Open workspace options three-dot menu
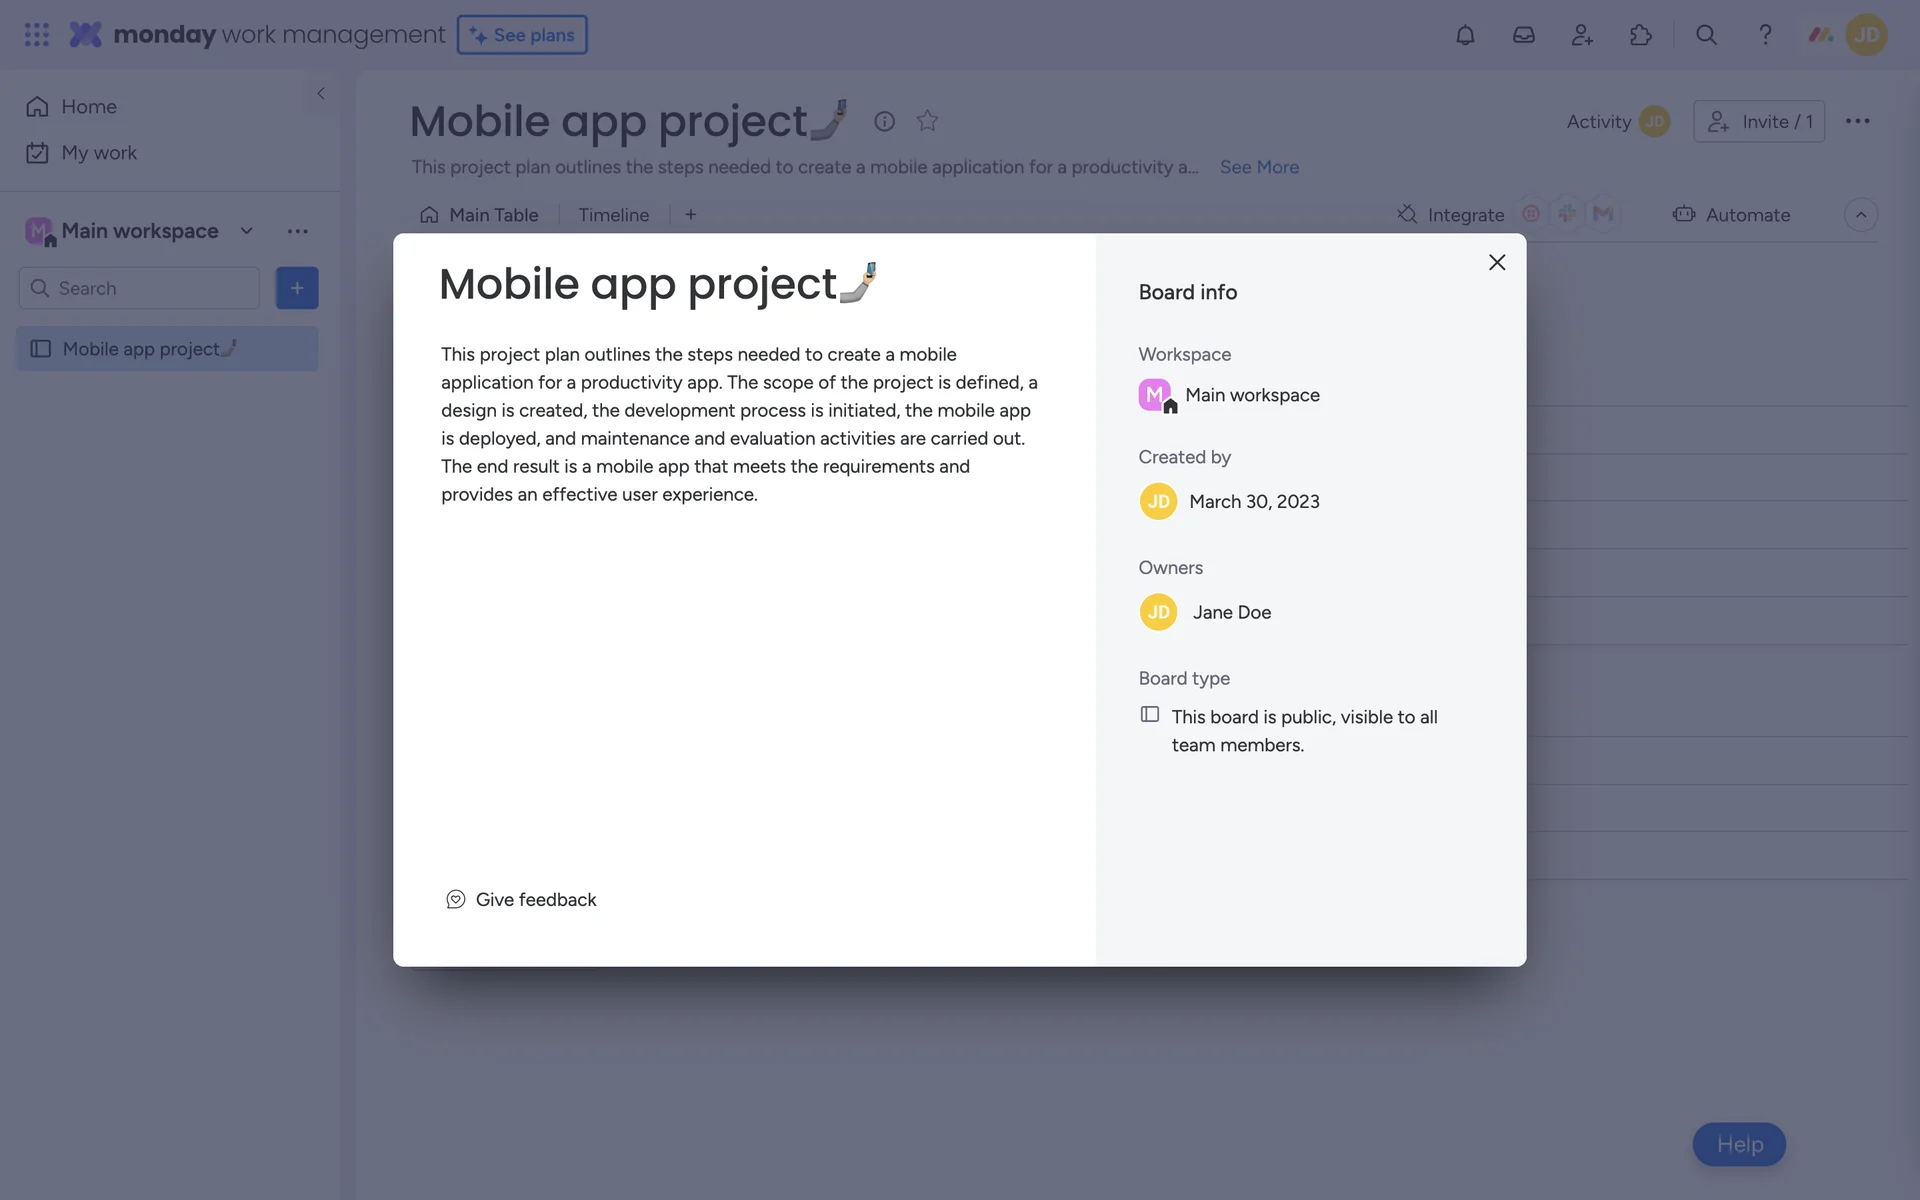 pyautogui.click(x=298, y=231)
